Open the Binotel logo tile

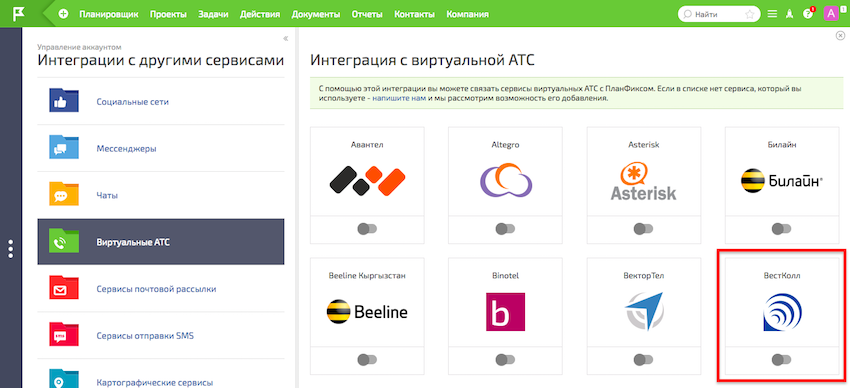[505, 312]
